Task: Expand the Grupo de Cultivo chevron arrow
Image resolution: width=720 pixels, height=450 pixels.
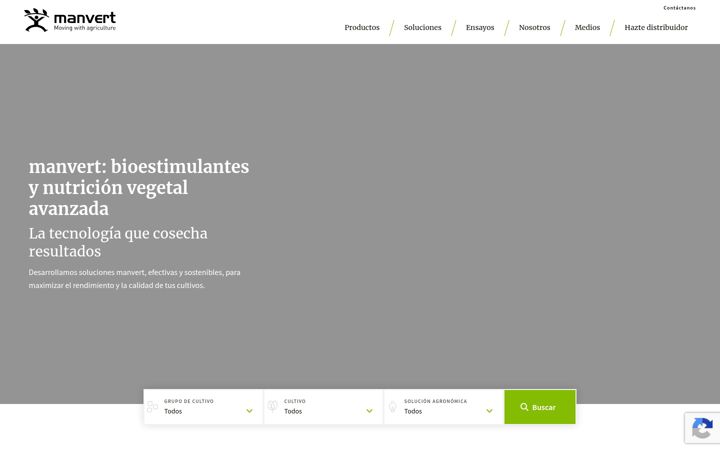Action: 249,411
